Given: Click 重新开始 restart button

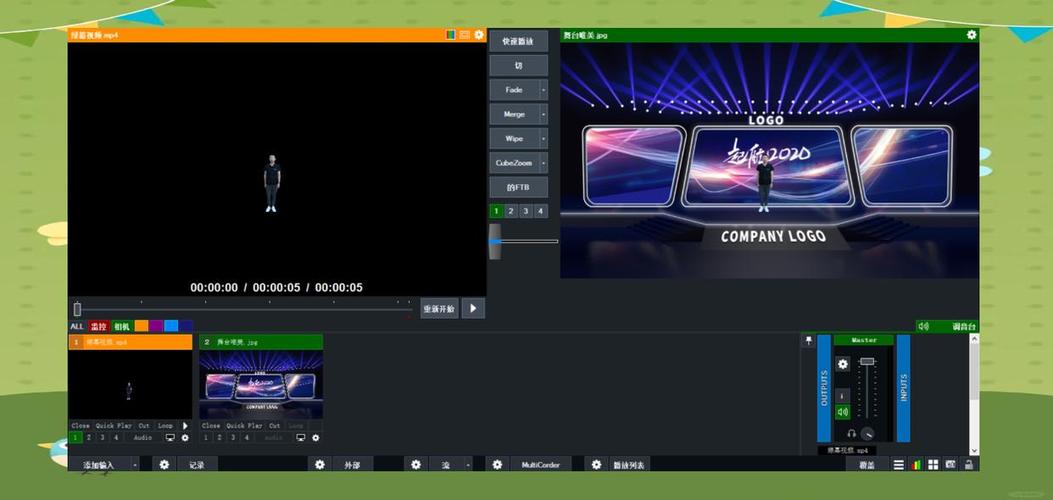Looking at the screenshot, I should 439,309.
